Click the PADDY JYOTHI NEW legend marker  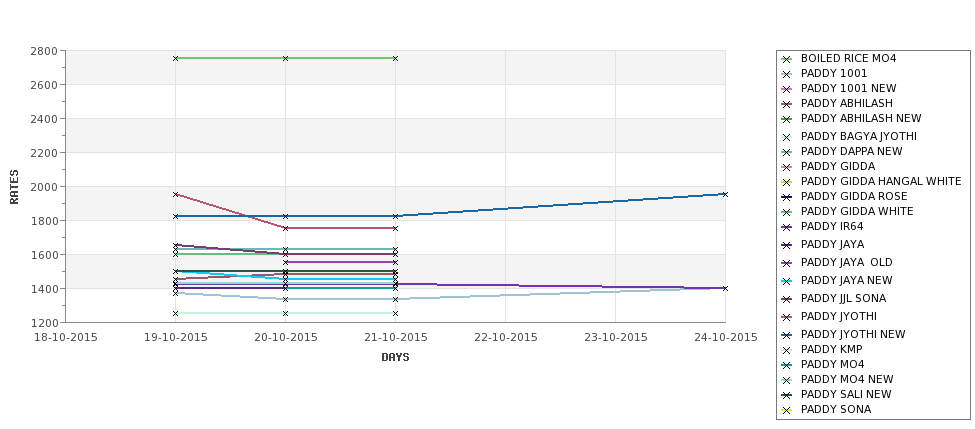[786, 335]
